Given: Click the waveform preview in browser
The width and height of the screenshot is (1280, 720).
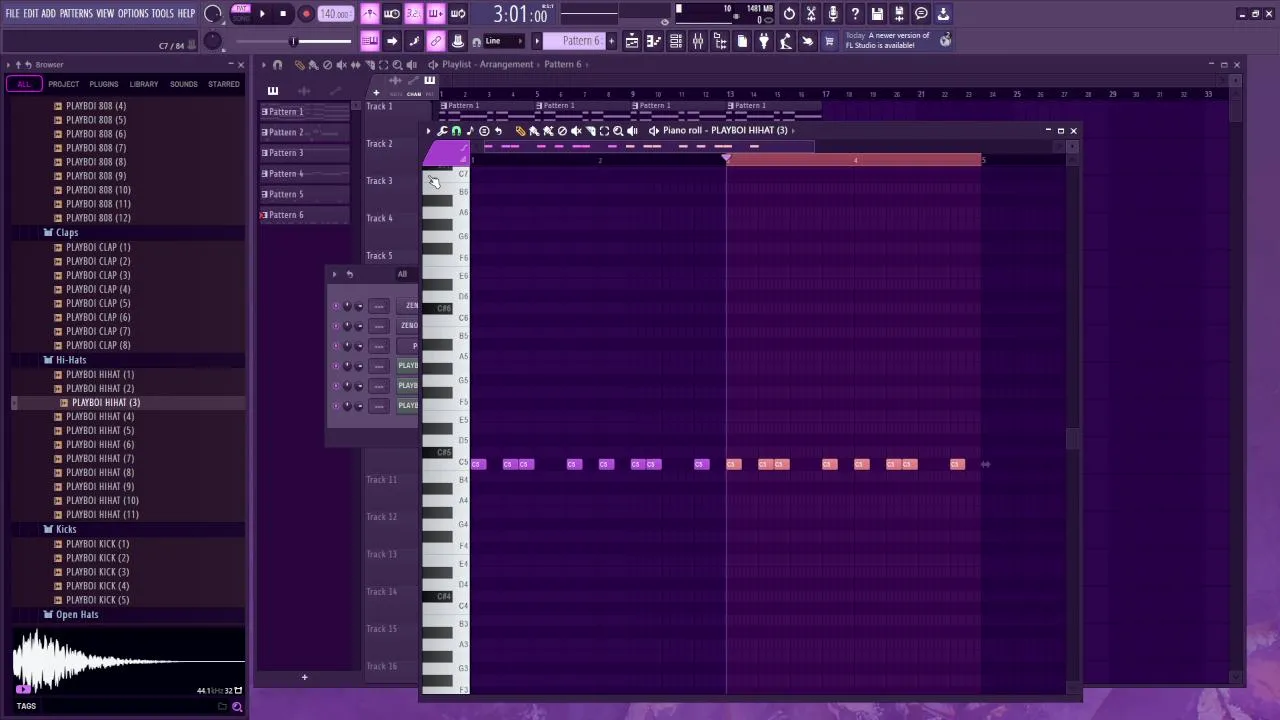Looking at the screenshot, I should tap(128, 661).
